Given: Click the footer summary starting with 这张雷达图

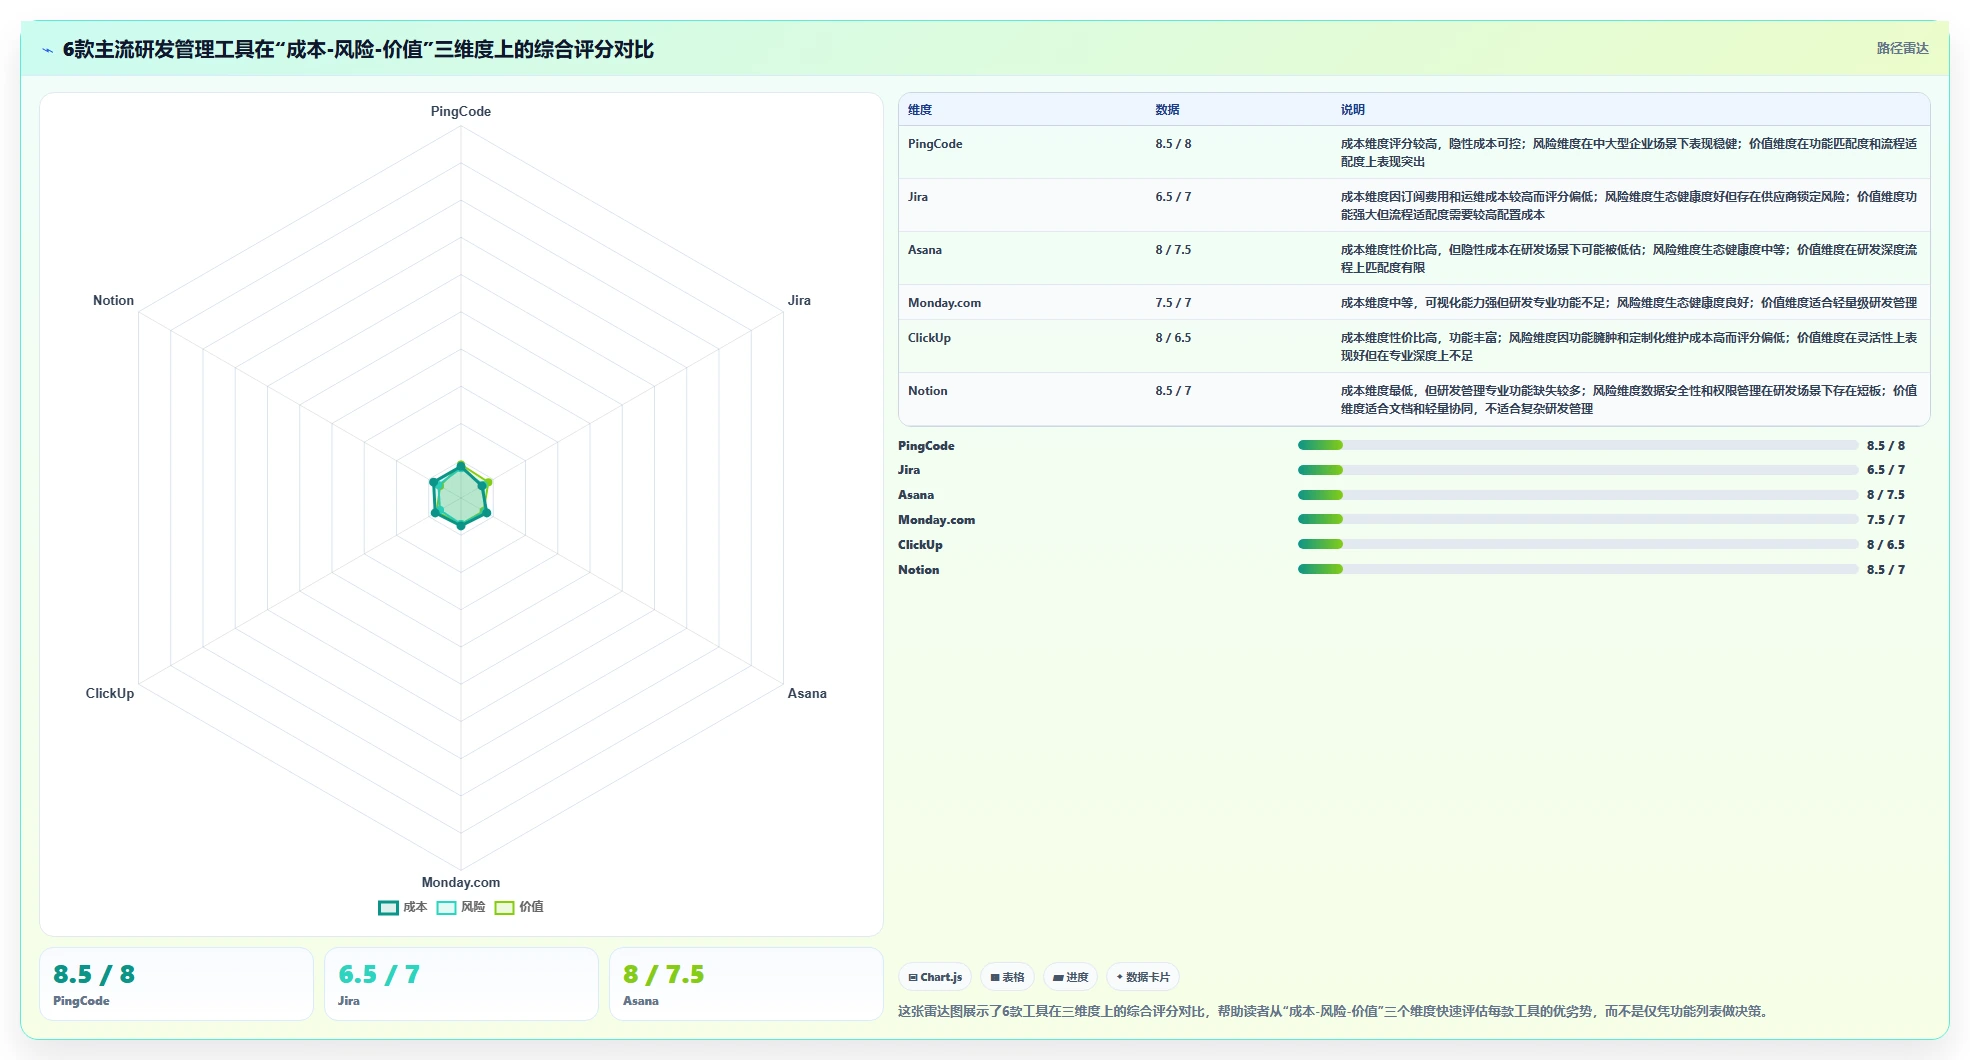Looking at the screenshot, I should coord(1335,1011).
